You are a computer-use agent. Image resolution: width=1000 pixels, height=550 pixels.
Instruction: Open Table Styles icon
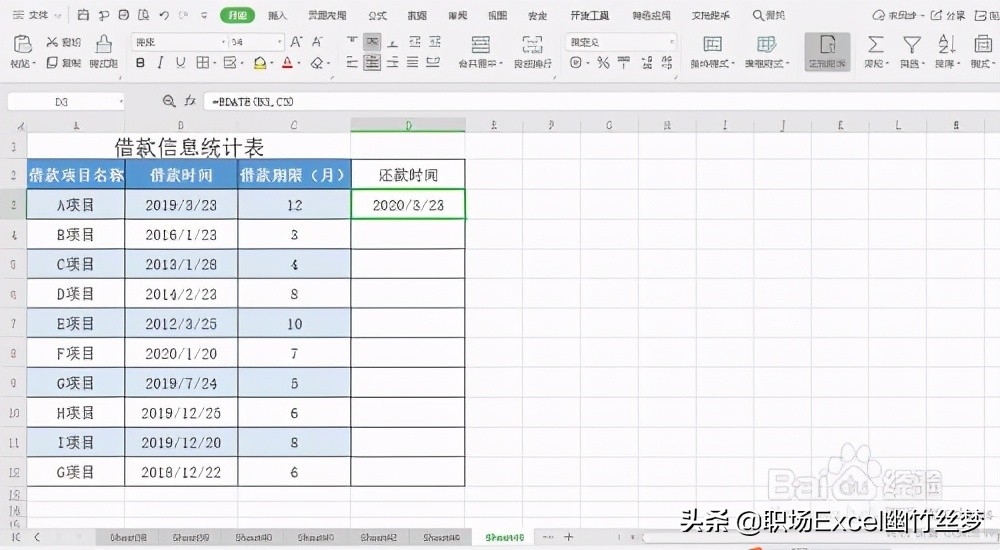coord(766,44)
